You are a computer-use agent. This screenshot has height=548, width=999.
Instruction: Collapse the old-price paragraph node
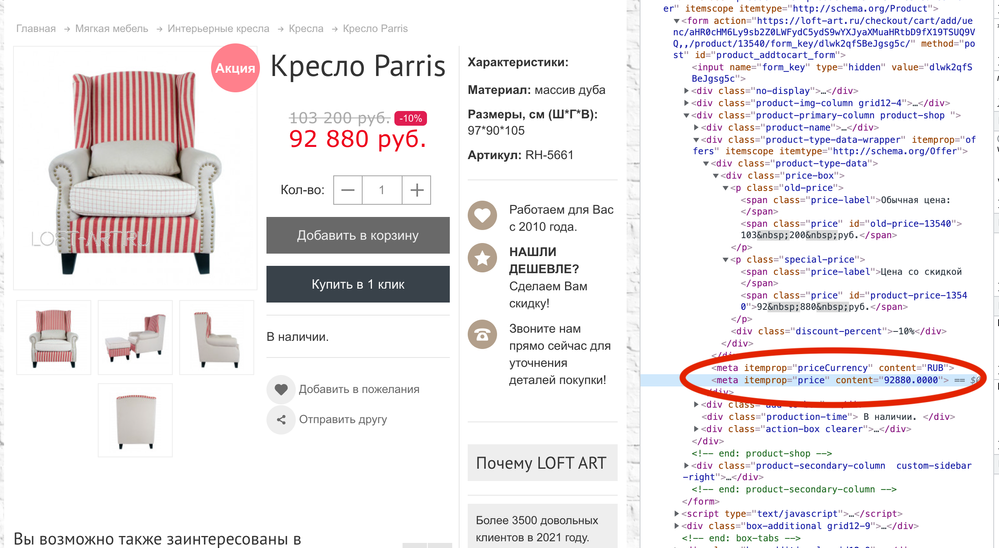(x=727, y=188)
